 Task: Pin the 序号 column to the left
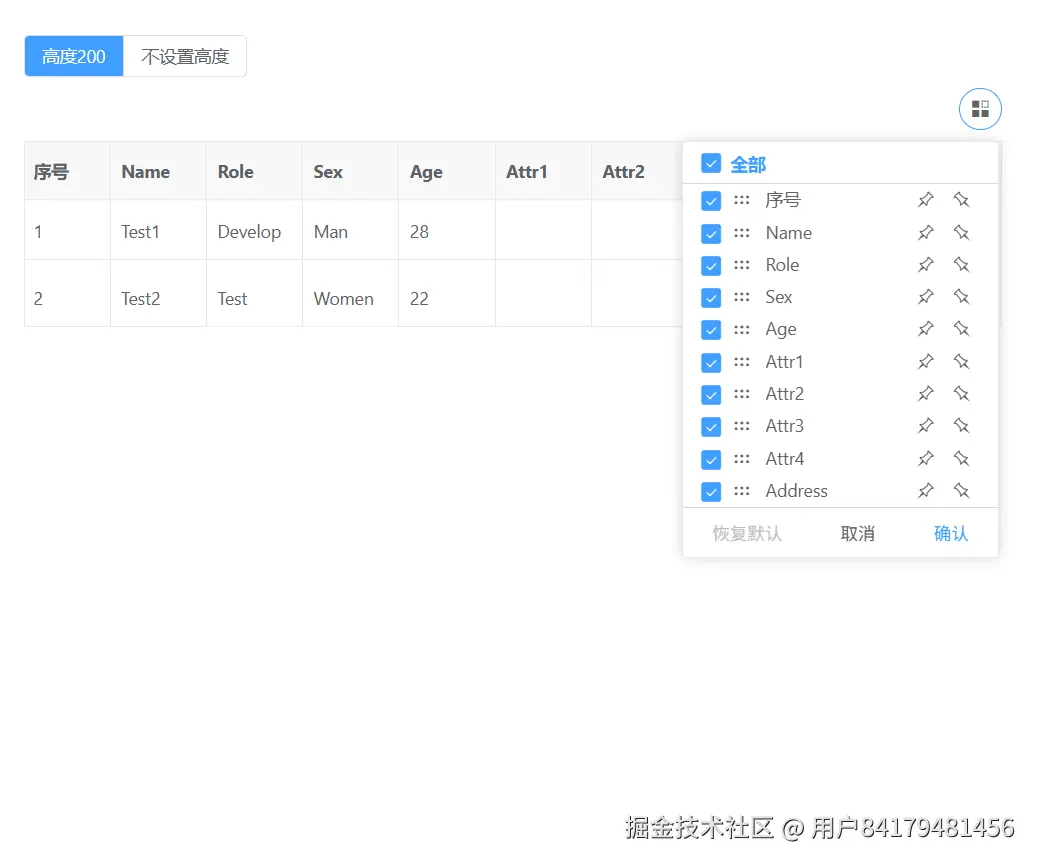[x=926, y=200]
